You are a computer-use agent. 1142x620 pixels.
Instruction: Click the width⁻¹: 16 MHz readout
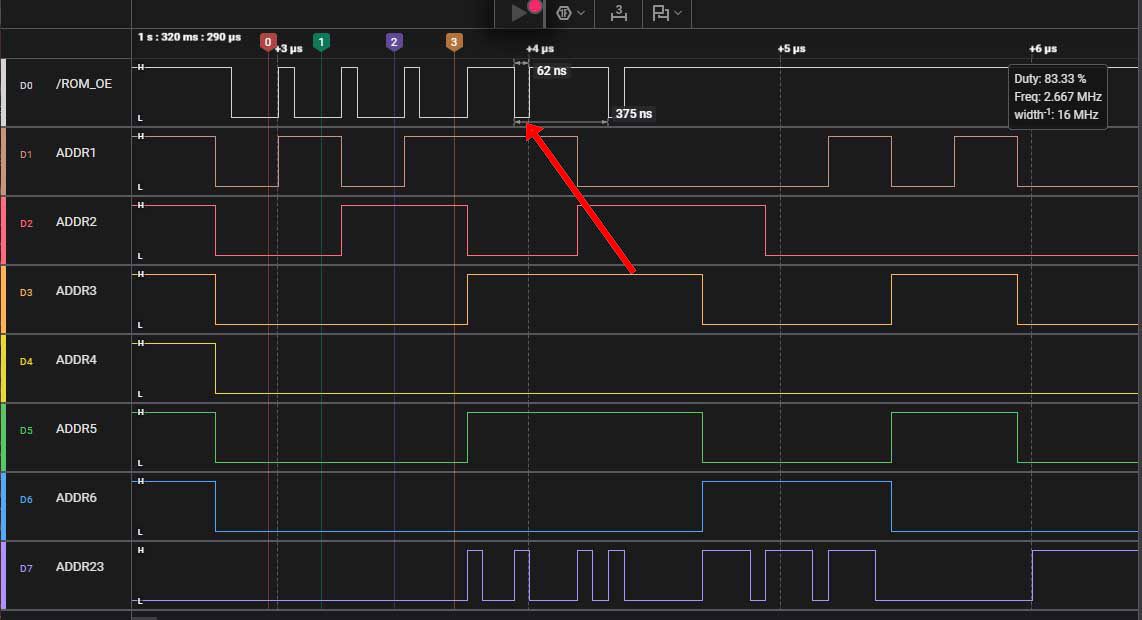point(1056,114)
